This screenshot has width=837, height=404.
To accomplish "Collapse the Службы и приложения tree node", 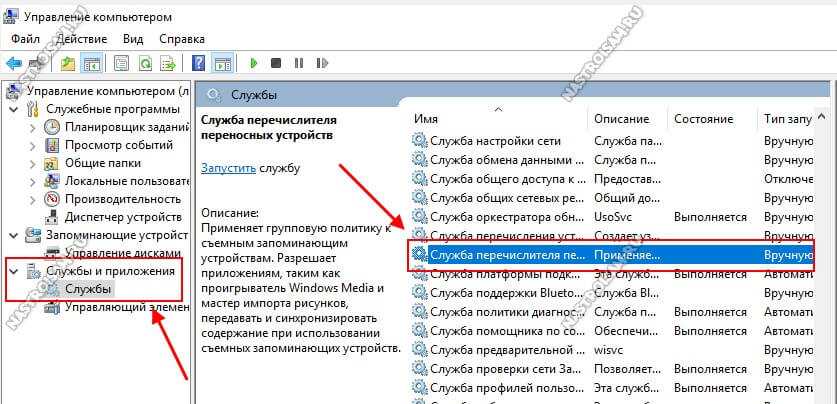I will (13, 271).
